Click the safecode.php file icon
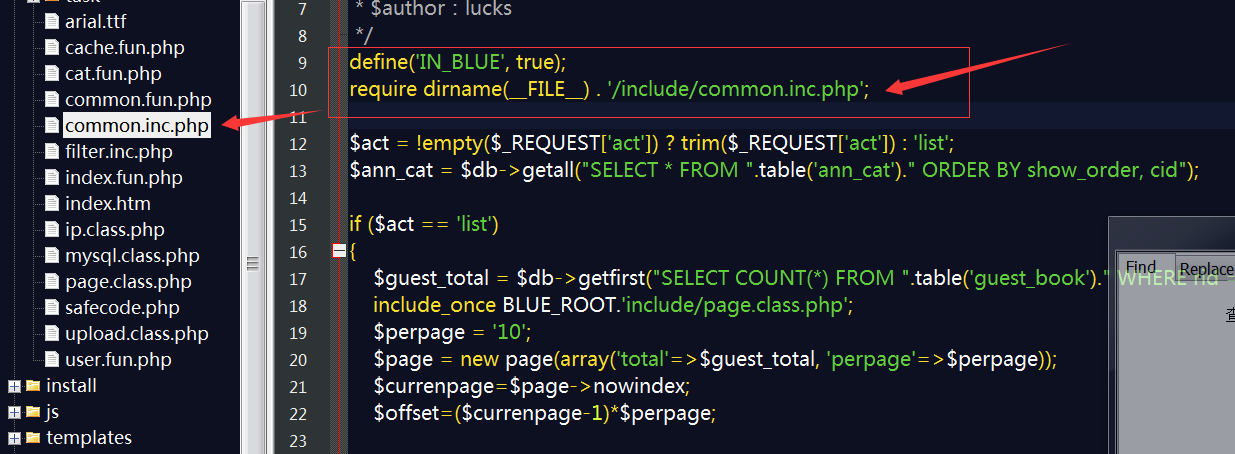The image size is (1235, 454). tap(52, 307)
